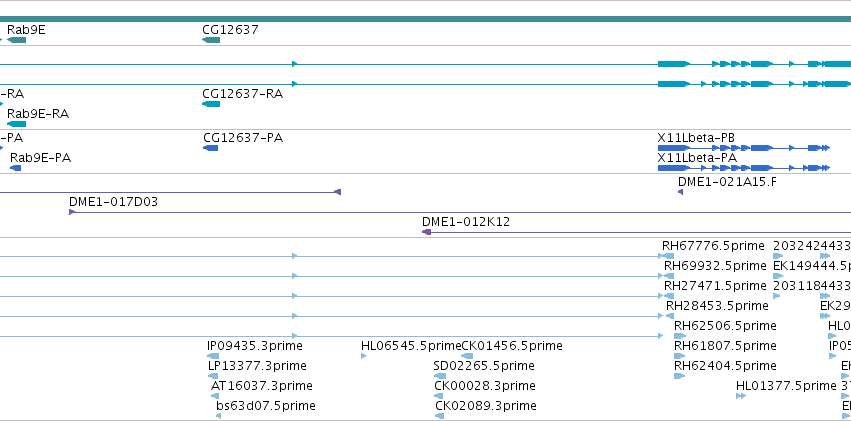851x421 pixels.
Task: Click the CG12637-PA label
Action: [x=243, y=138]
